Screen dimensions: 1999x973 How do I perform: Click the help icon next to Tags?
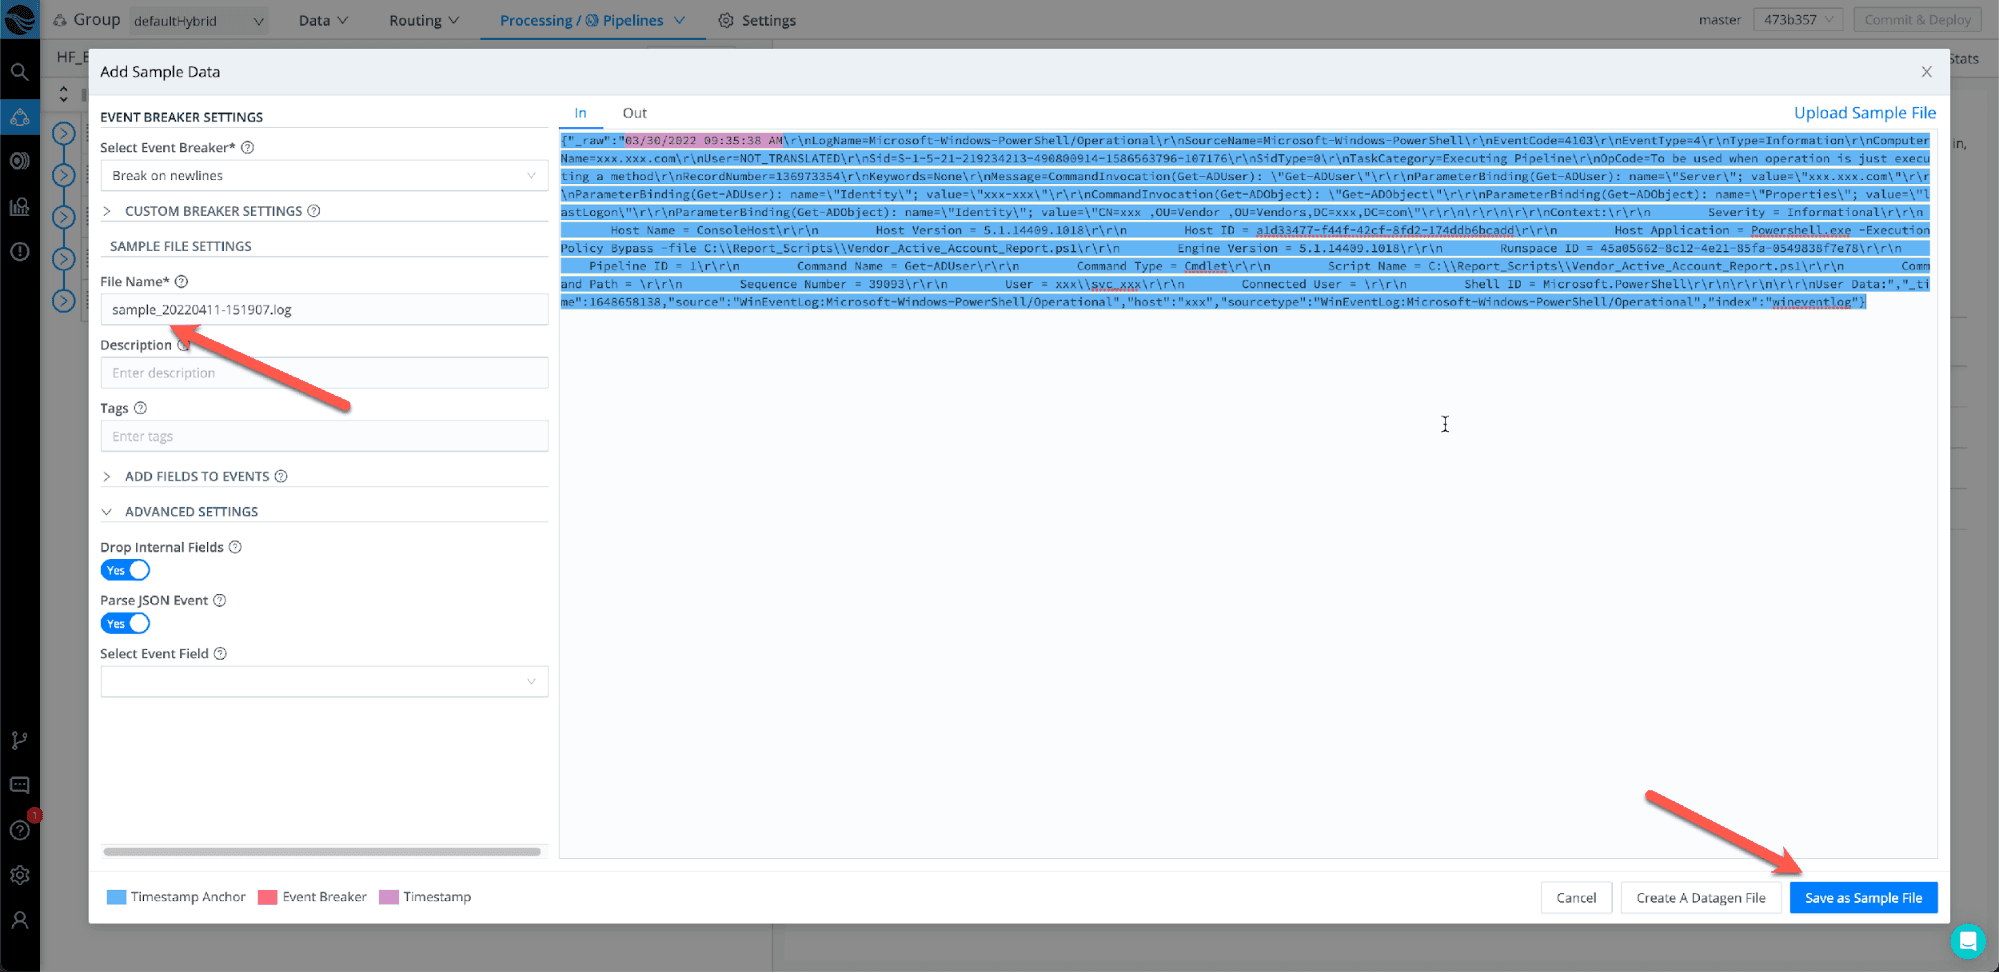pos(141,408)
